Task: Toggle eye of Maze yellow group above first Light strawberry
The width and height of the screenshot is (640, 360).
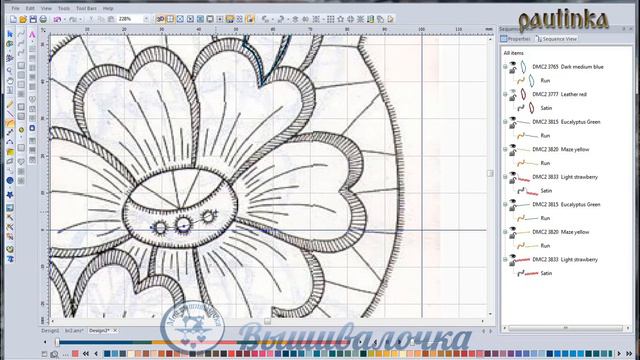Action: (x=512, y=147)
